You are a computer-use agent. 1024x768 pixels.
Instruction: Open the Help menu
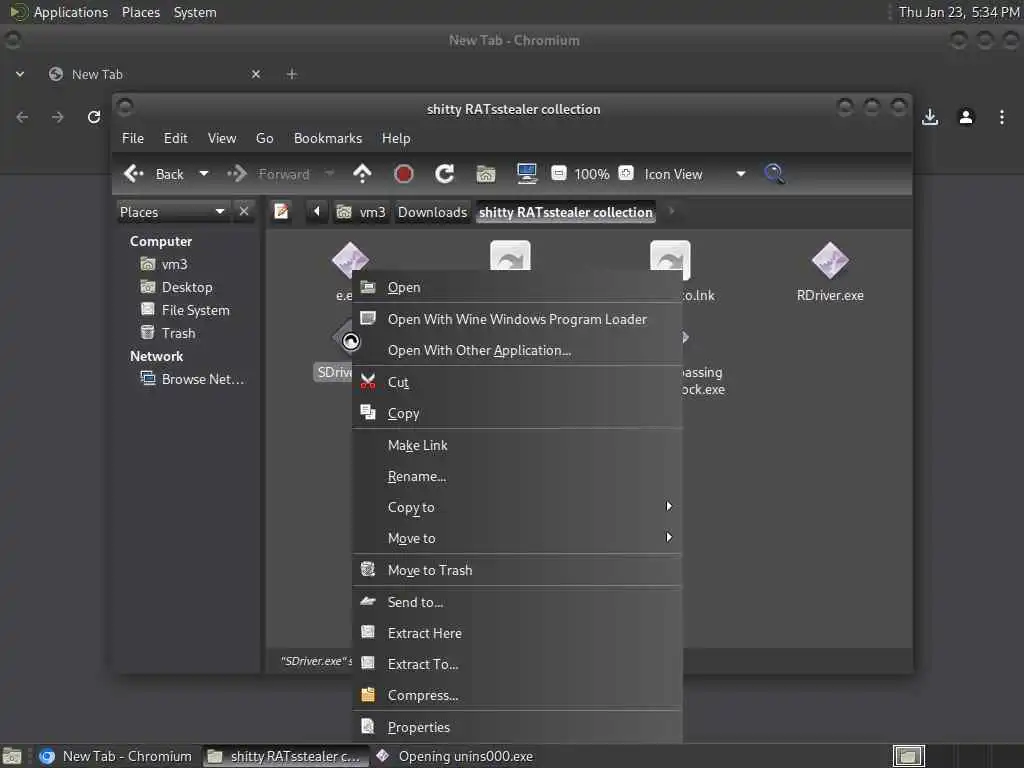(396, 138)
